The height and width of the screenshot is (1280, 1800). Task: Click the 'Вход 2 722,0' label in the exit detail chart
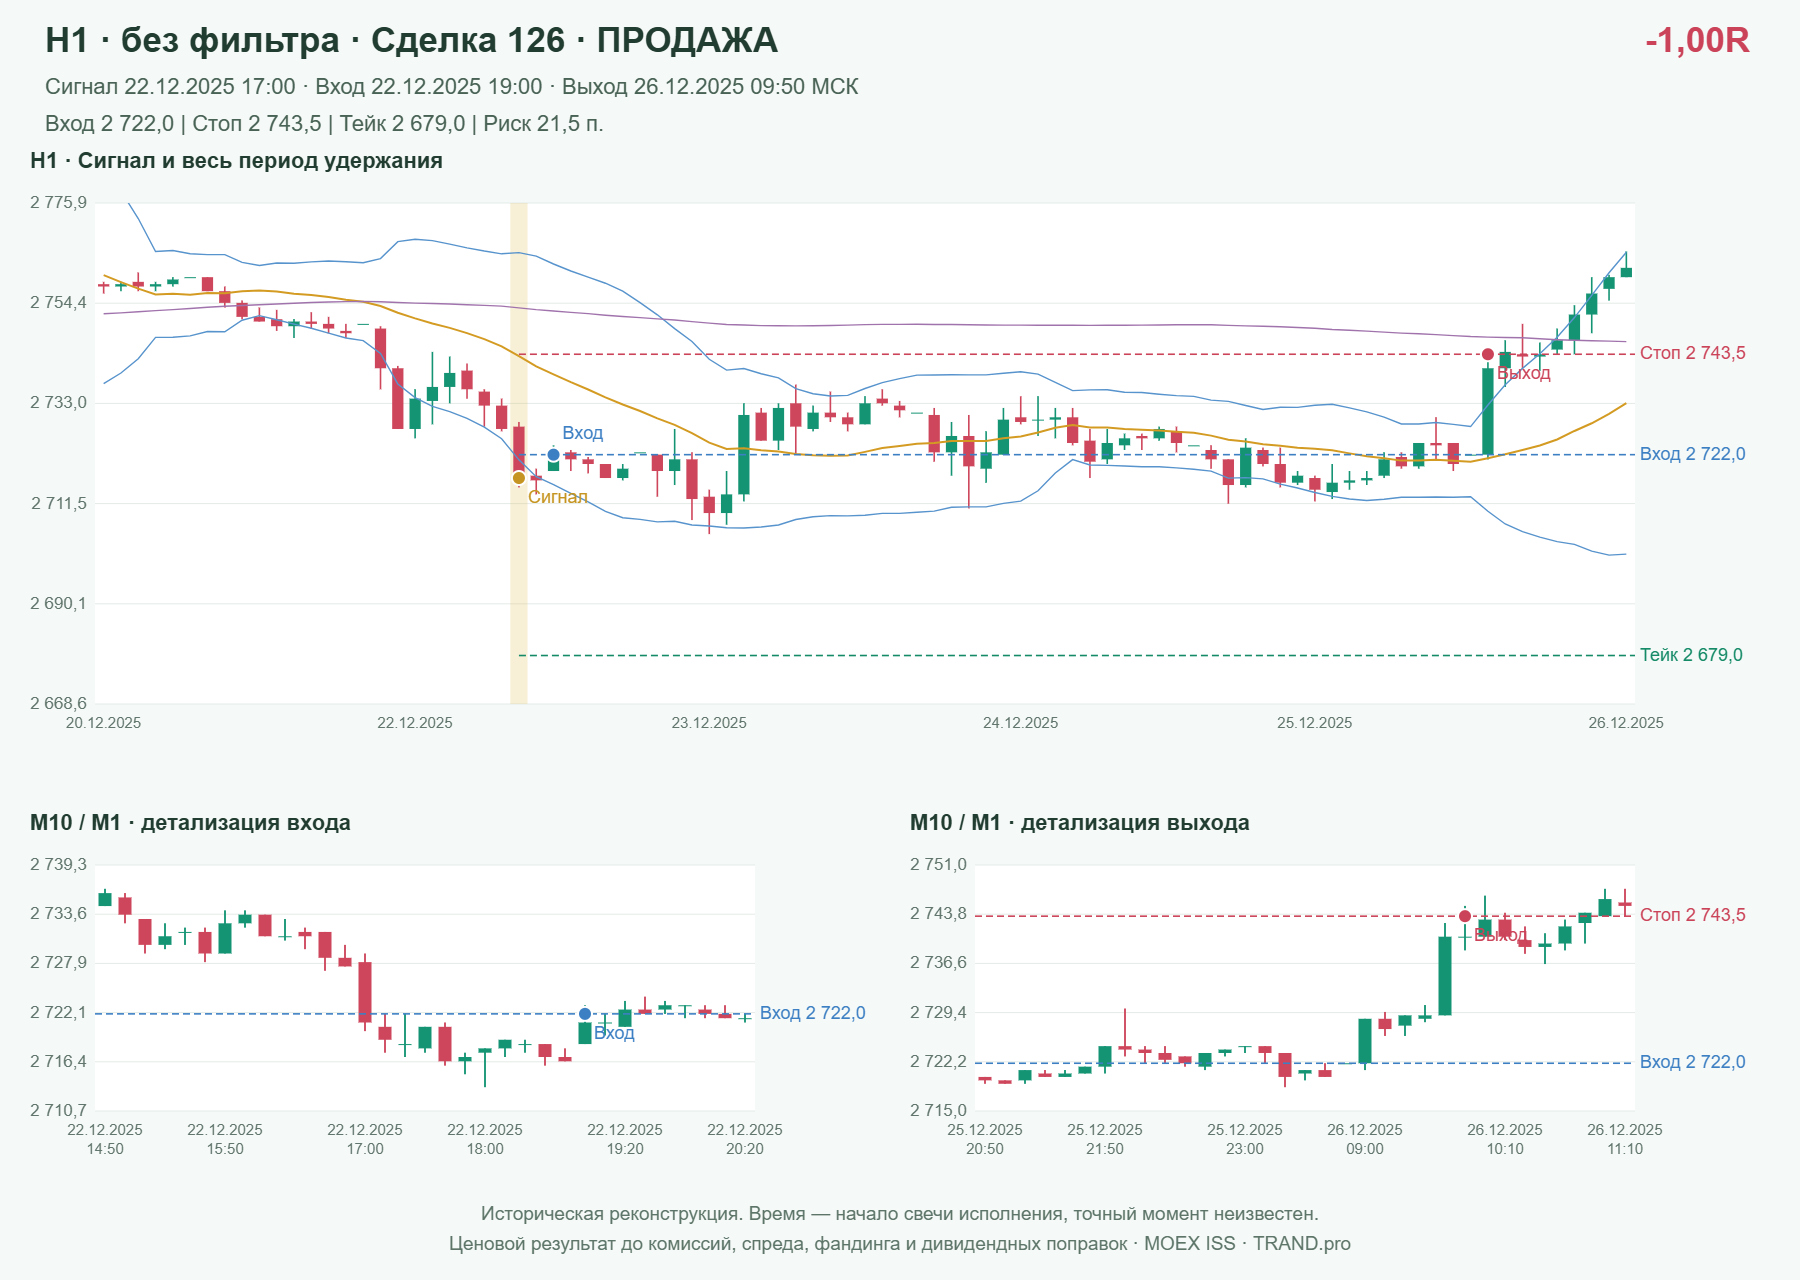click(1693, 1062)
